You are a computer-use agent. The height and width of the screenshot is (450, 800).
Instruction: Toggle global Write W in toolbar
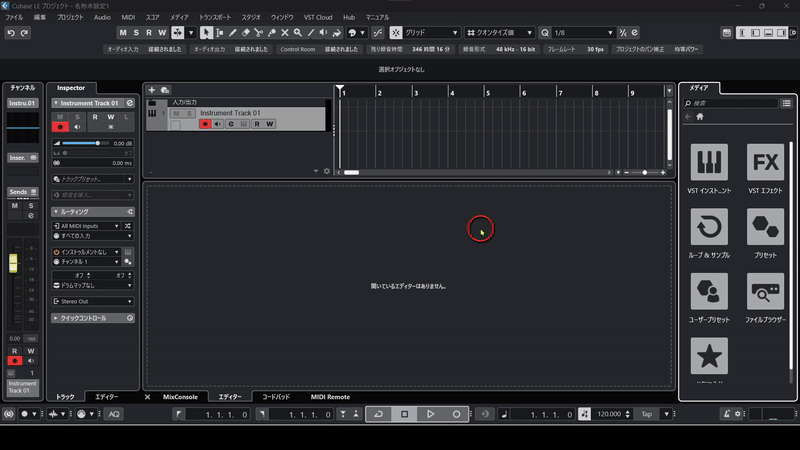click(162, 33)
